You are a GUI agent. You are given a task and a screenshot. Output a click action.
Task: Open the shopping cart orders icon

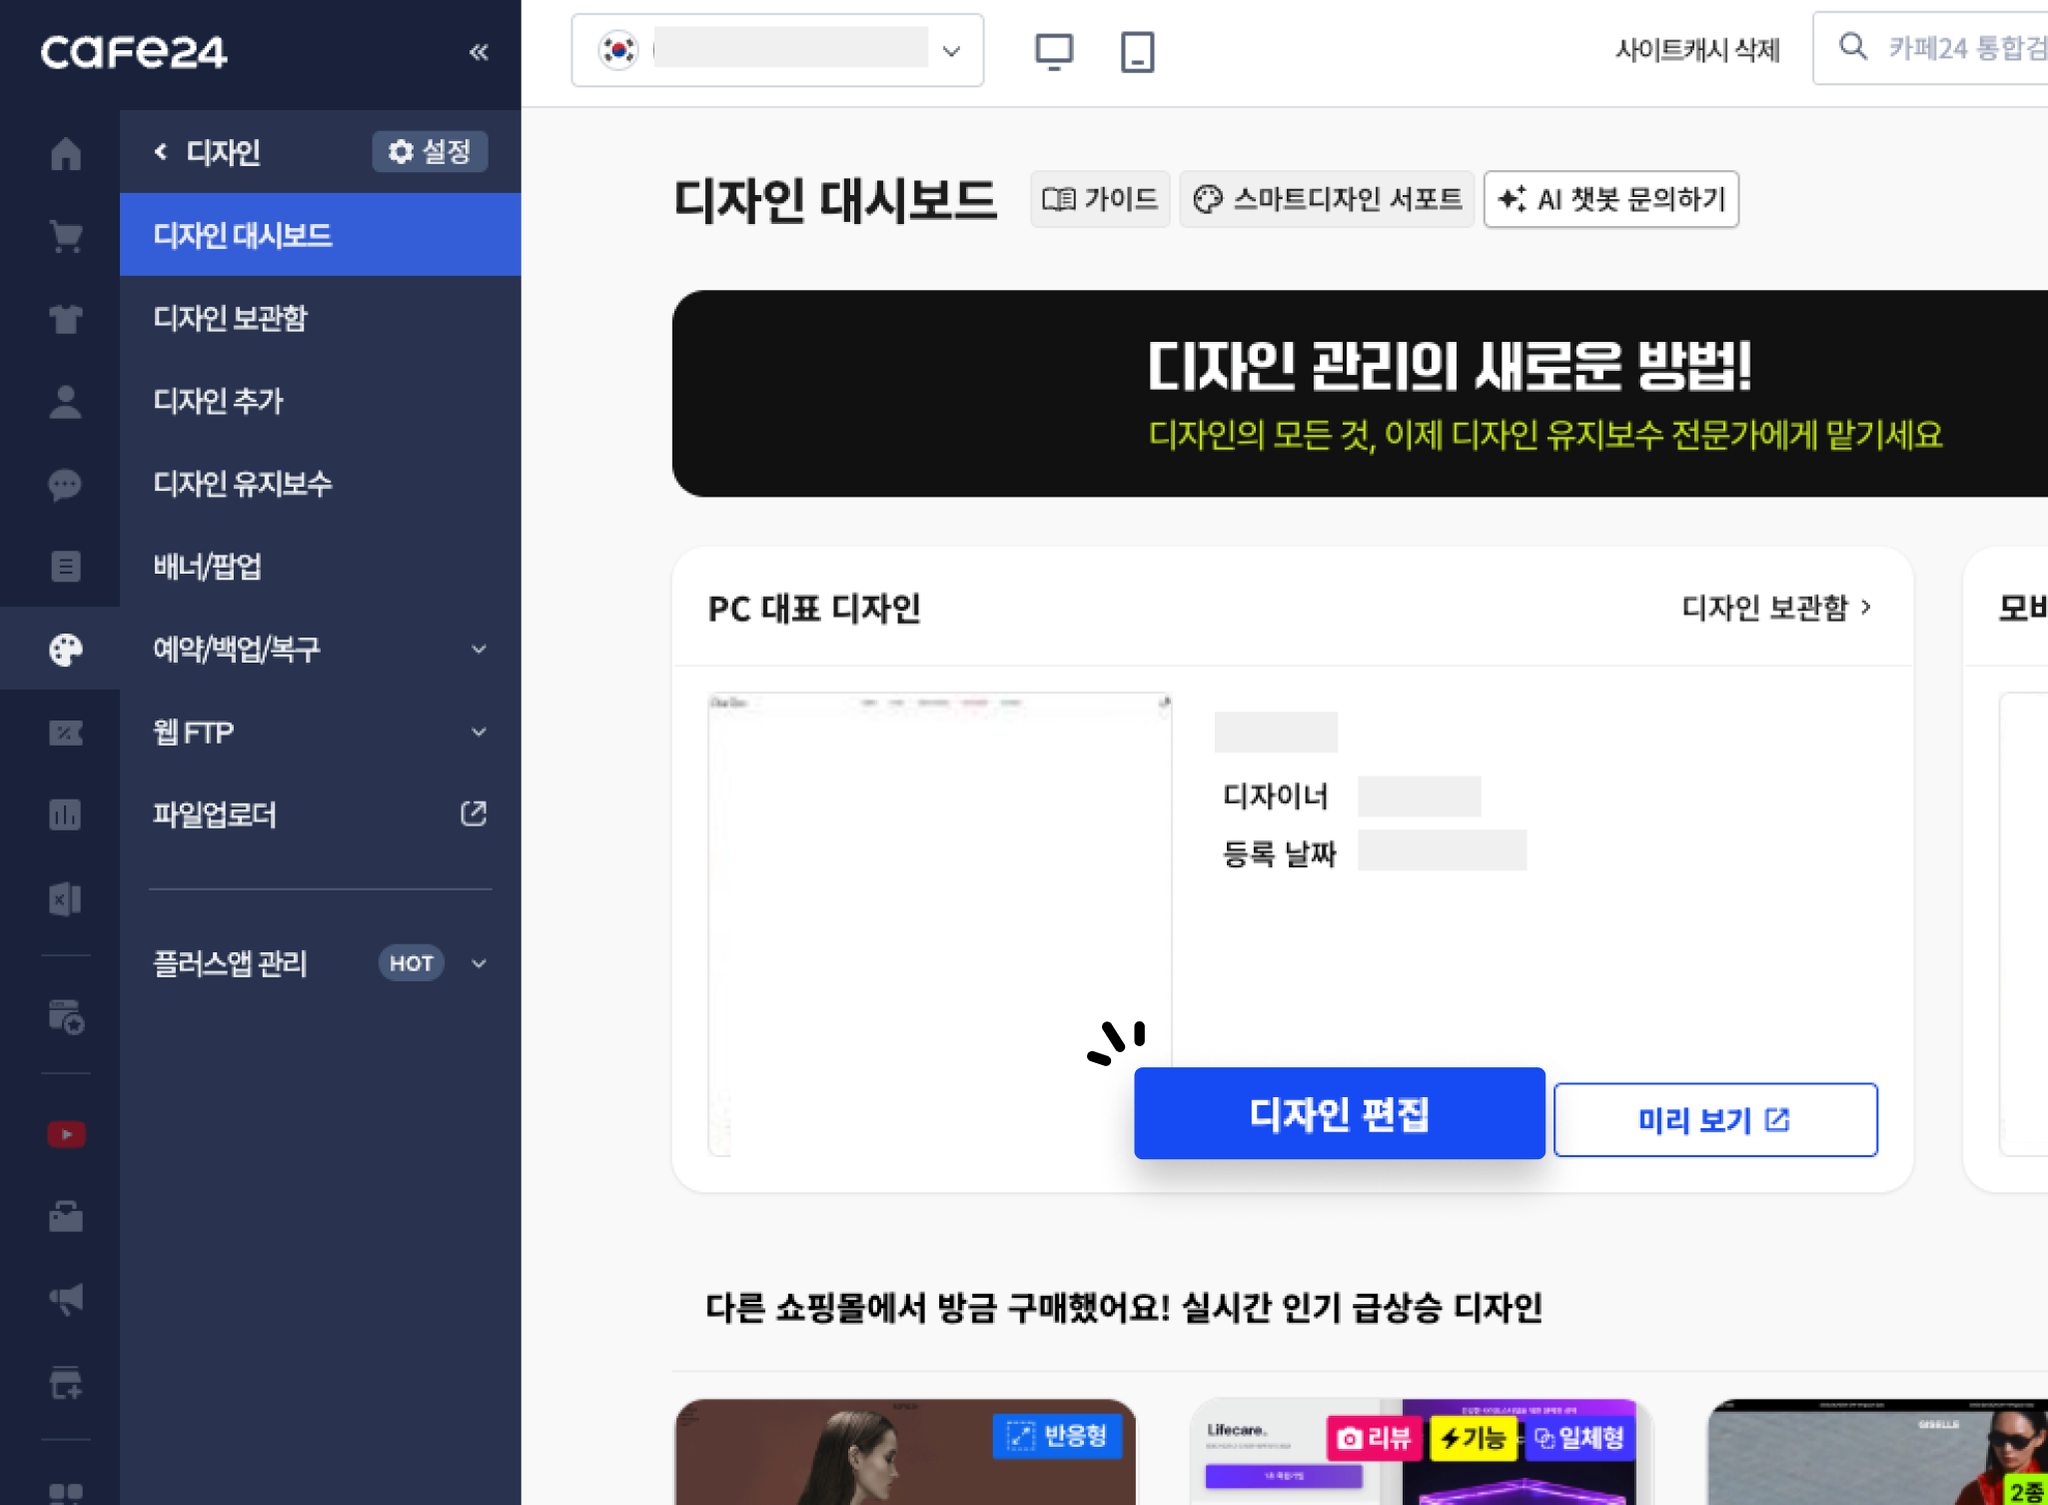coord(66,236)
